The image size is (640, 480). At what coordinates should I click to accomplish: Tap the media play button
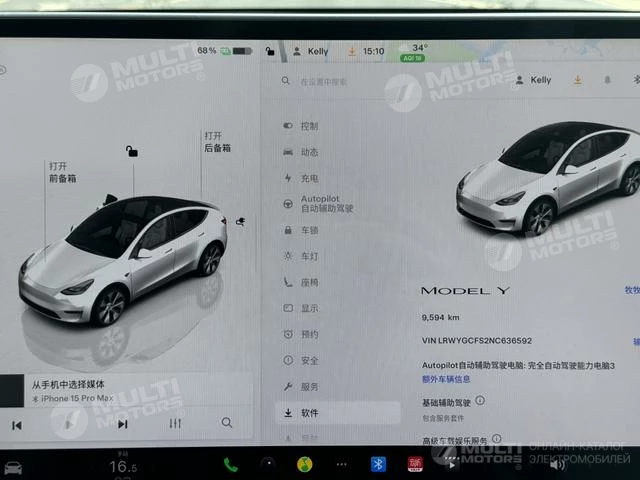coord(69,424)
